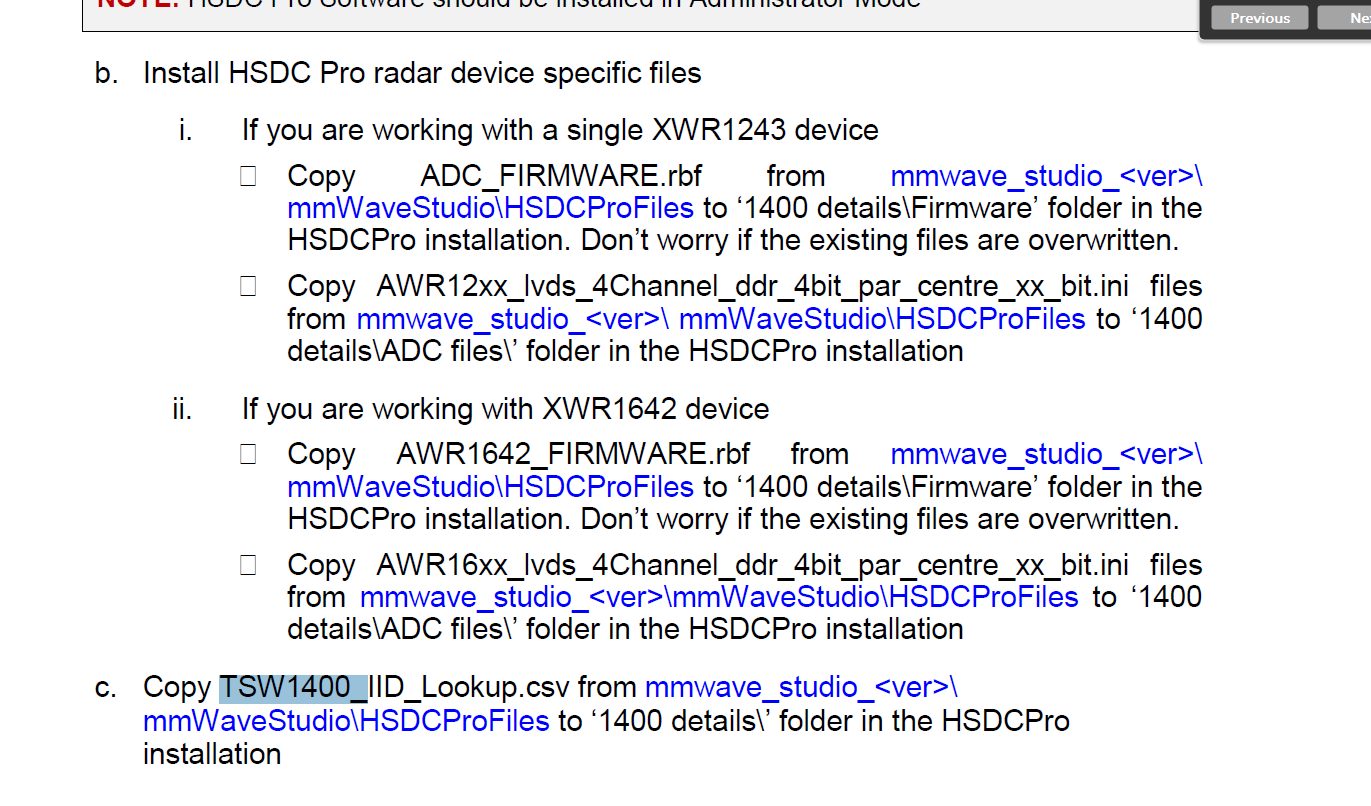Image resolution: width=1371 pixels, height=806 pixels.
Task: Click the text IID_Lookup.csv
Action: point(469,688)
